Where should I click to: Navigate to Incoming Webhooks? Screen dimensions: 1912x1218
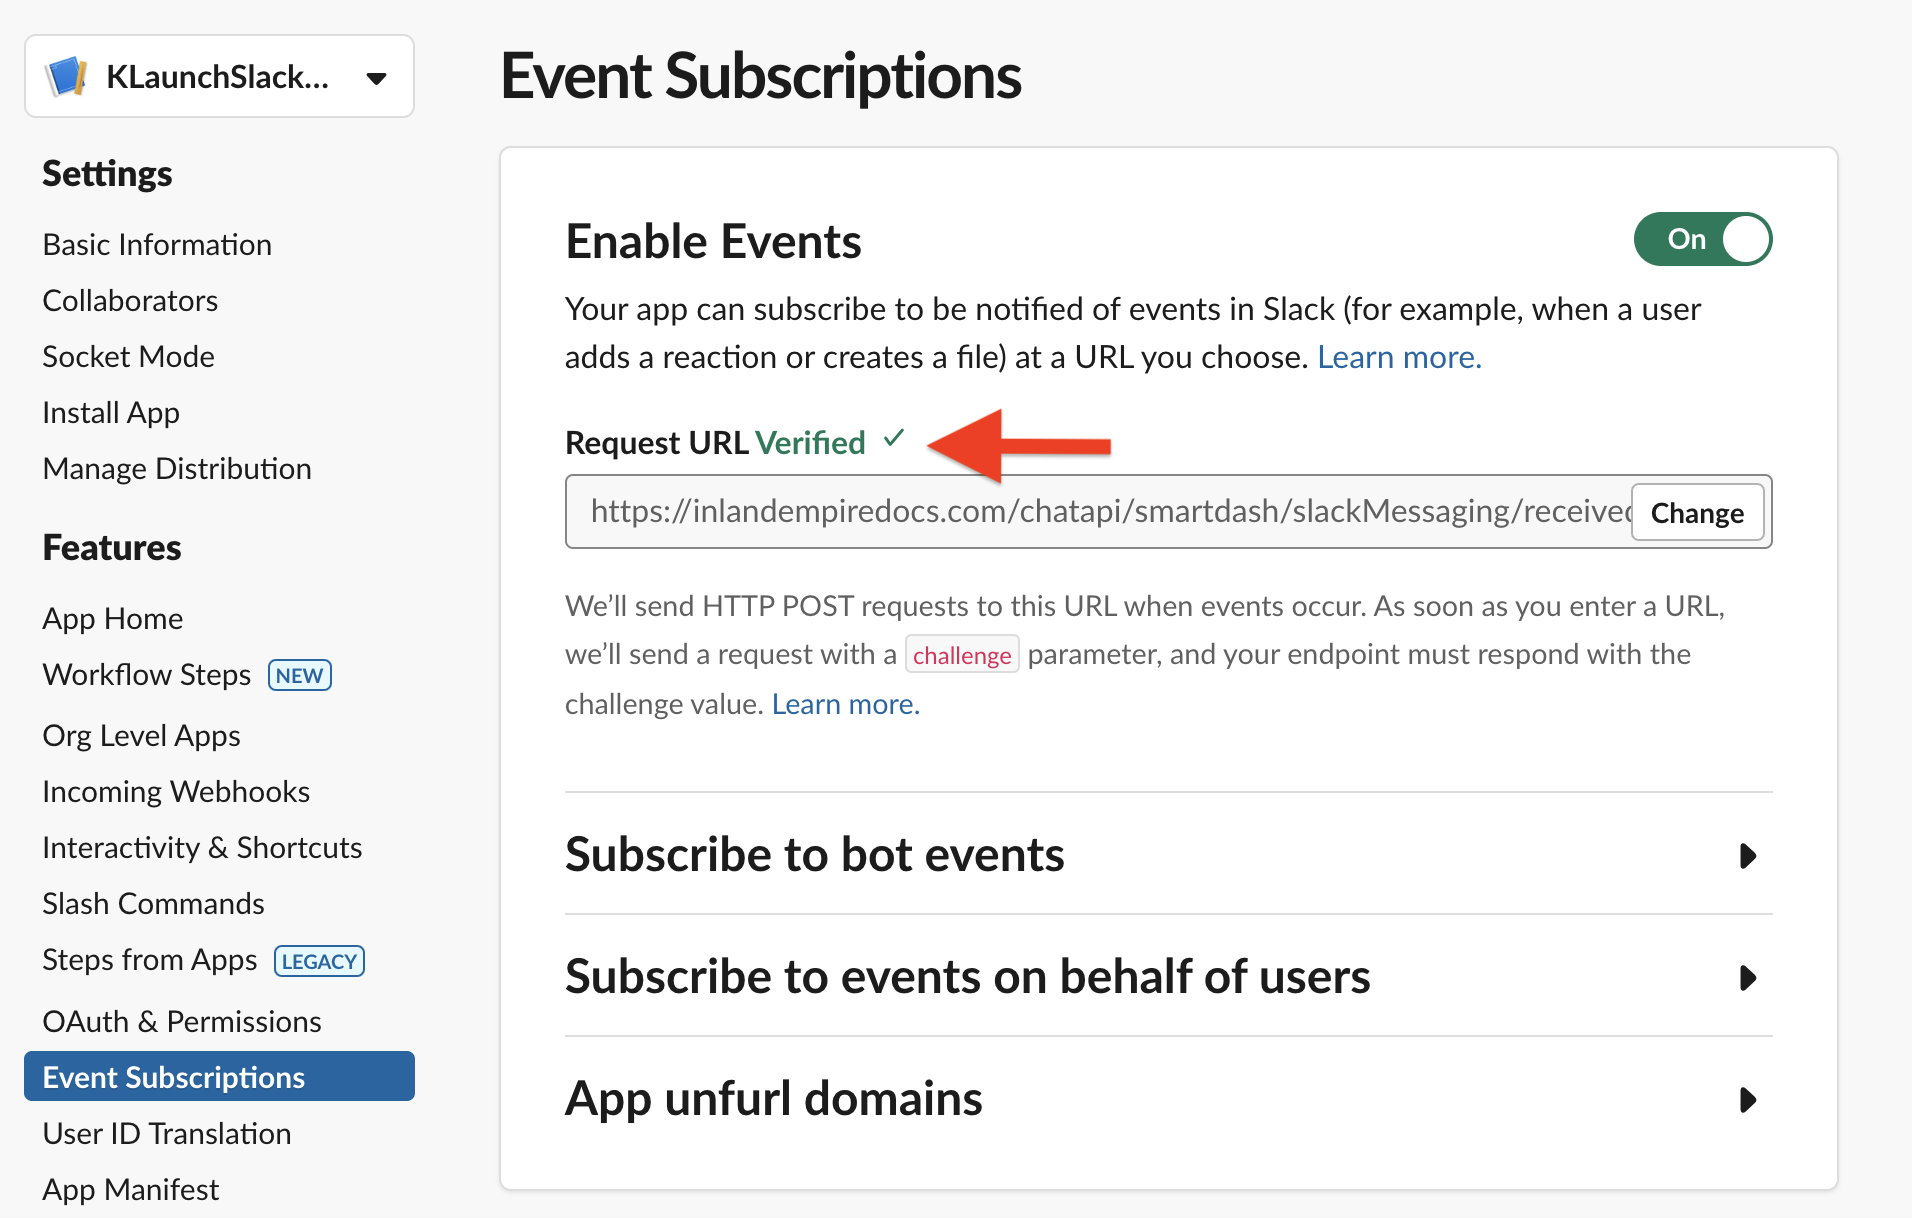point(176,792)
